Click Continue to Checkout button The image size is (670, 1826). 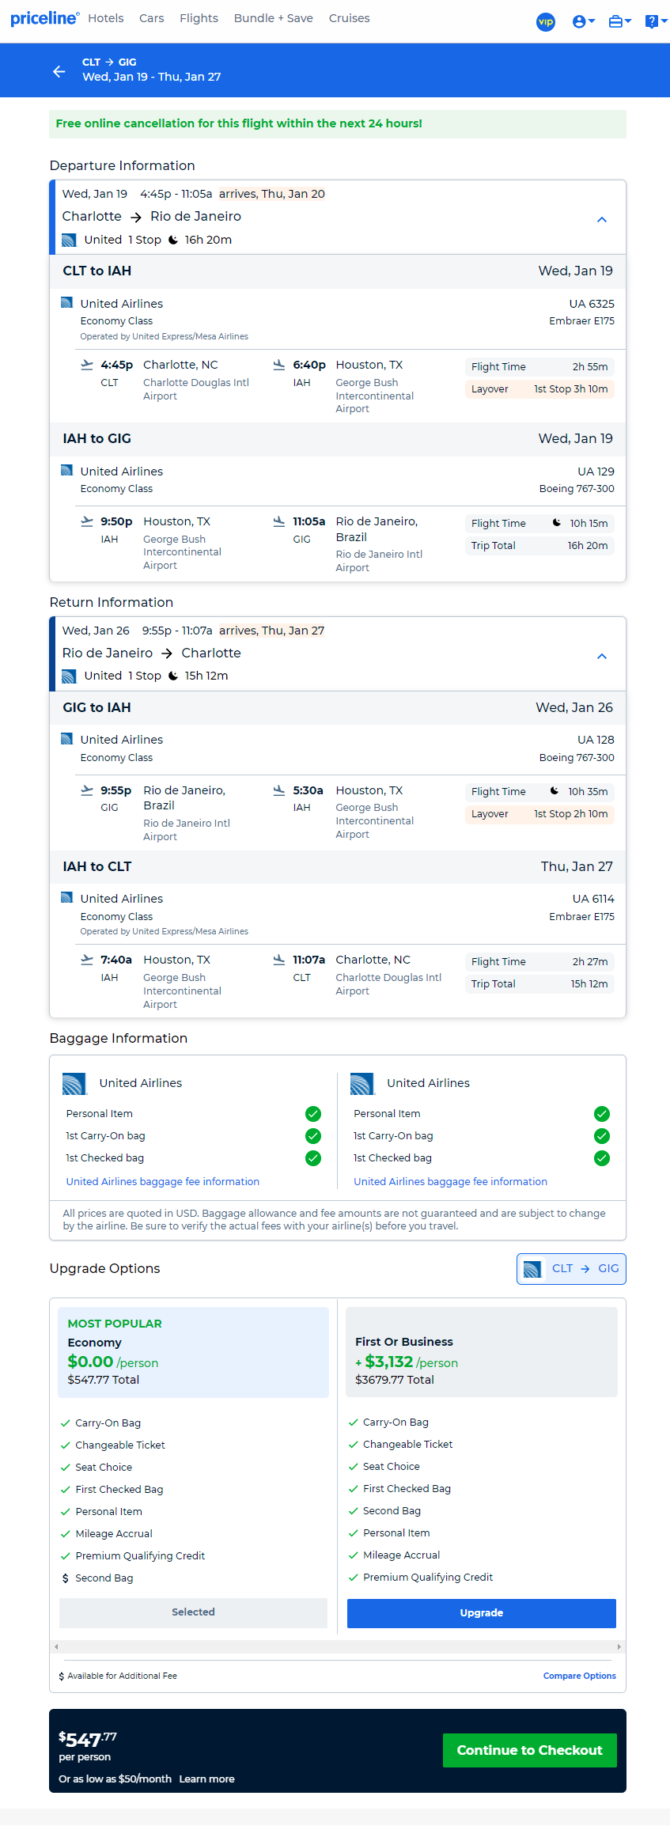pyautogui.click(x=529, y=1750)
